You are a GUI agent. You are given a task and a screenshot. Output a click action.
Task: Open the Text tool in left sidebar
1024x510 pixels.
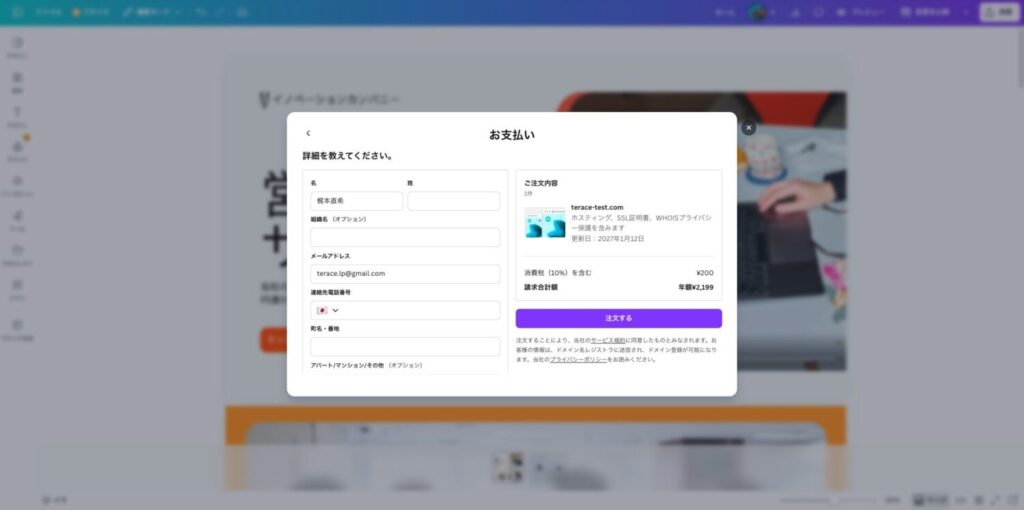pos(17,115)
